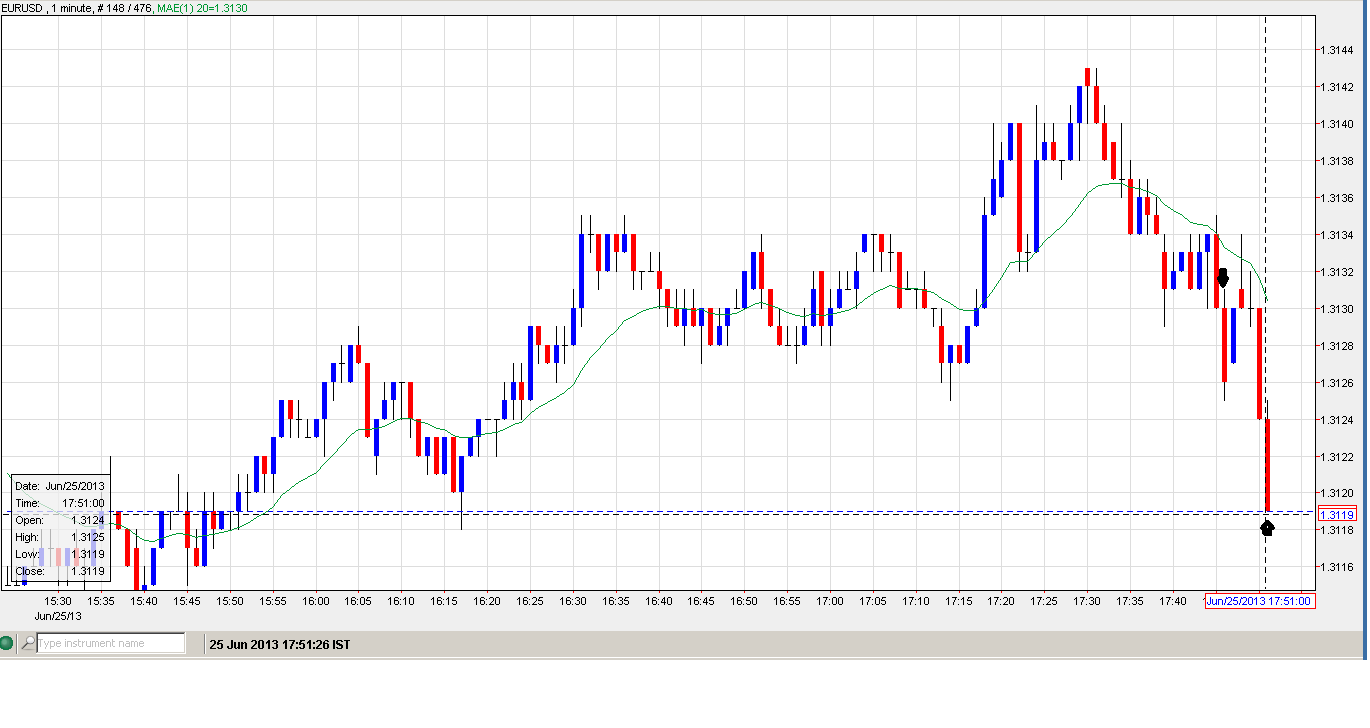Click the 1.3126 price axis label
Viewport: 1370px width, 728px height.
(1337, 383)
